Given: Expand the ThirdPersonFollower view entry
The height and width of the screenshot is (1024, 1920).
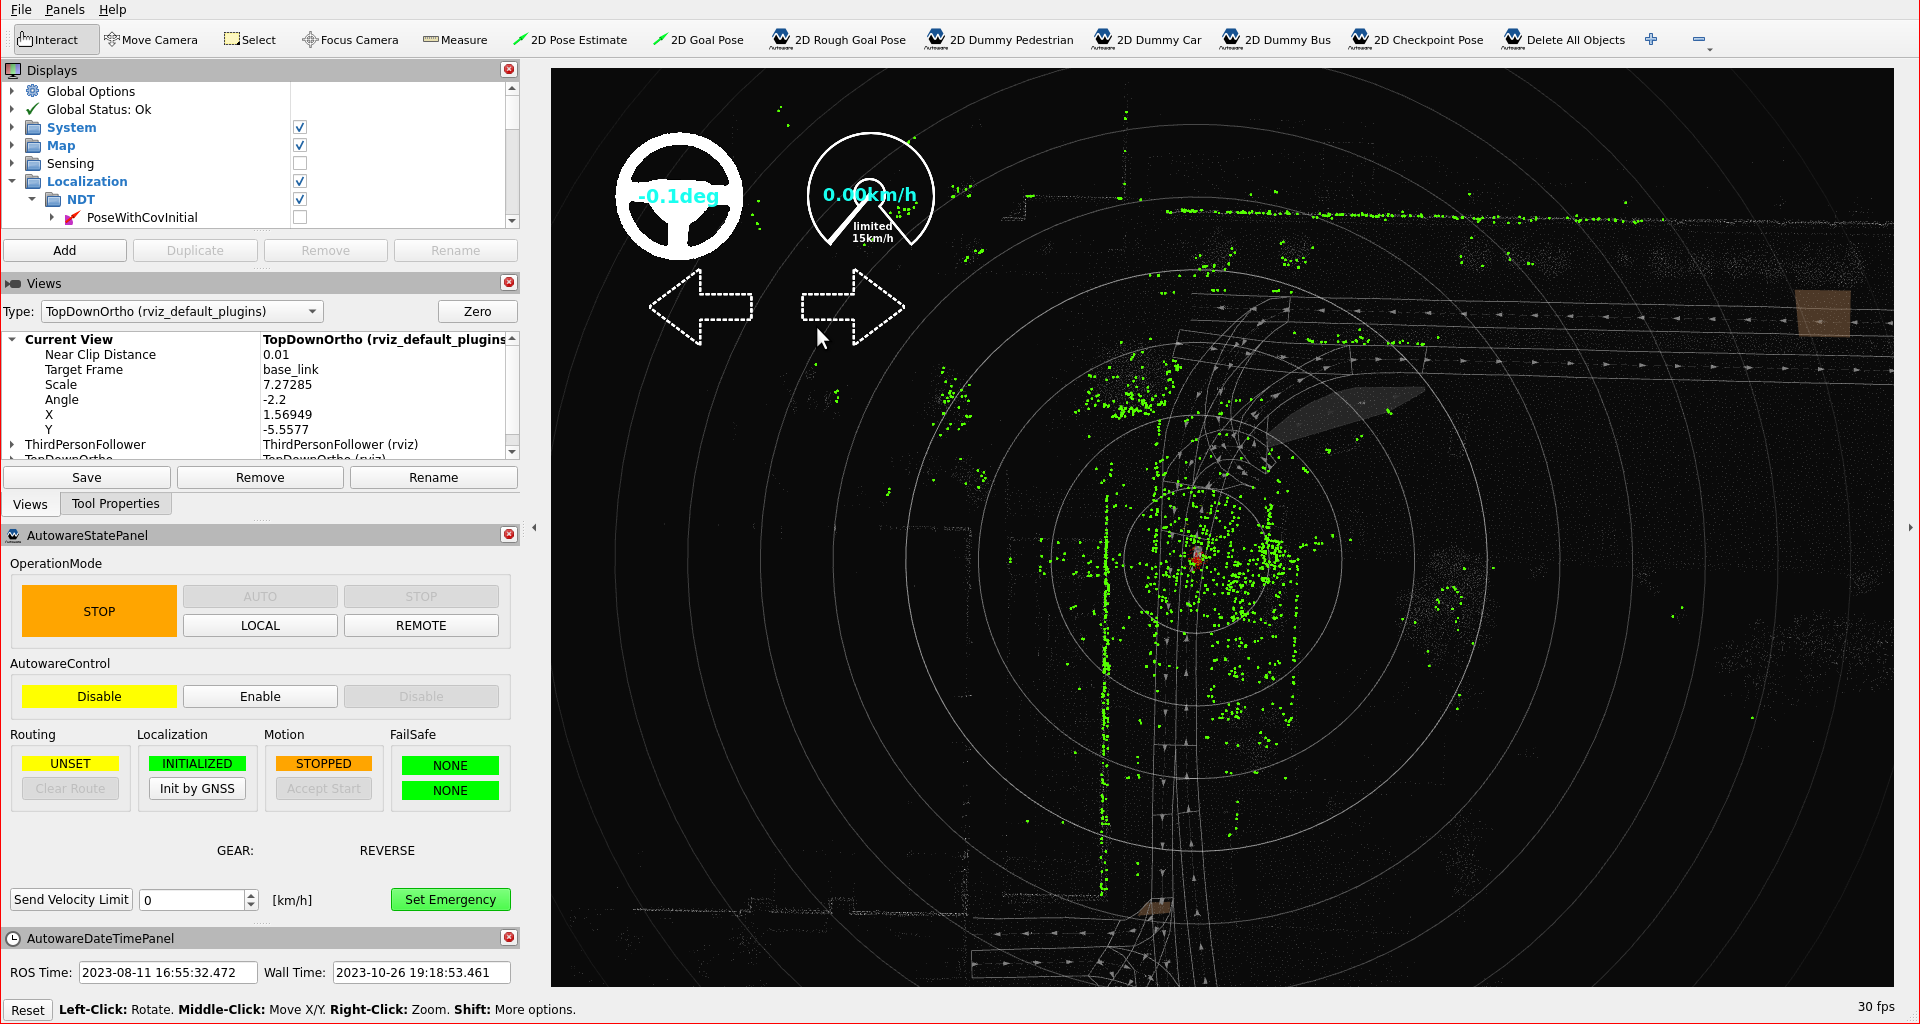Looking at the screenshot, I should pyautogui.click(x=12, y=445).
